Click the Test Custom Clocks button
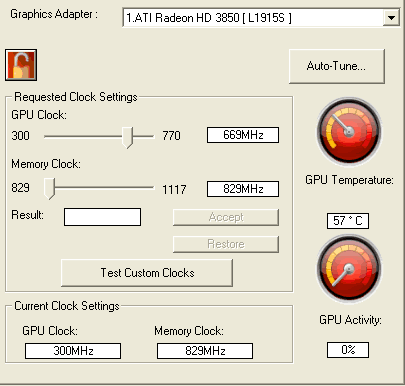405x386 pixels. pos(147,273)
